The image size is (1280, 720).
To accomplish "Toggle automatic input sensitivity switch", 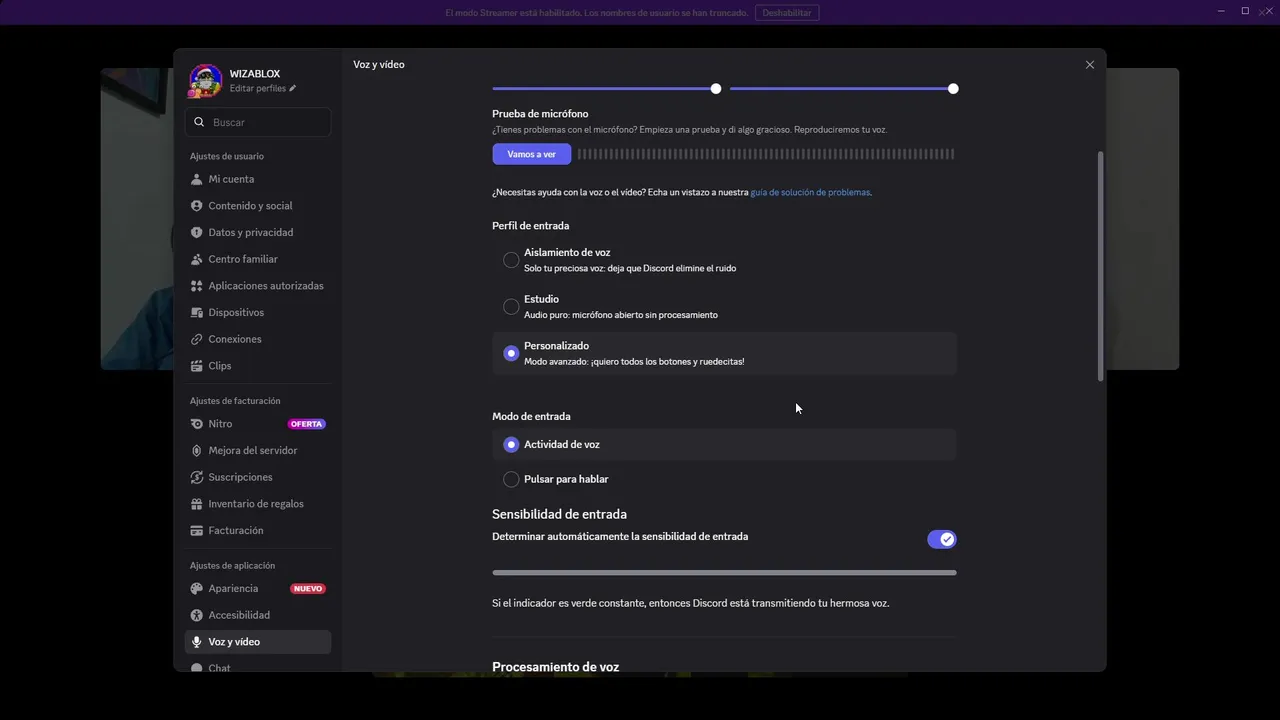I will (x=942, y=539).
